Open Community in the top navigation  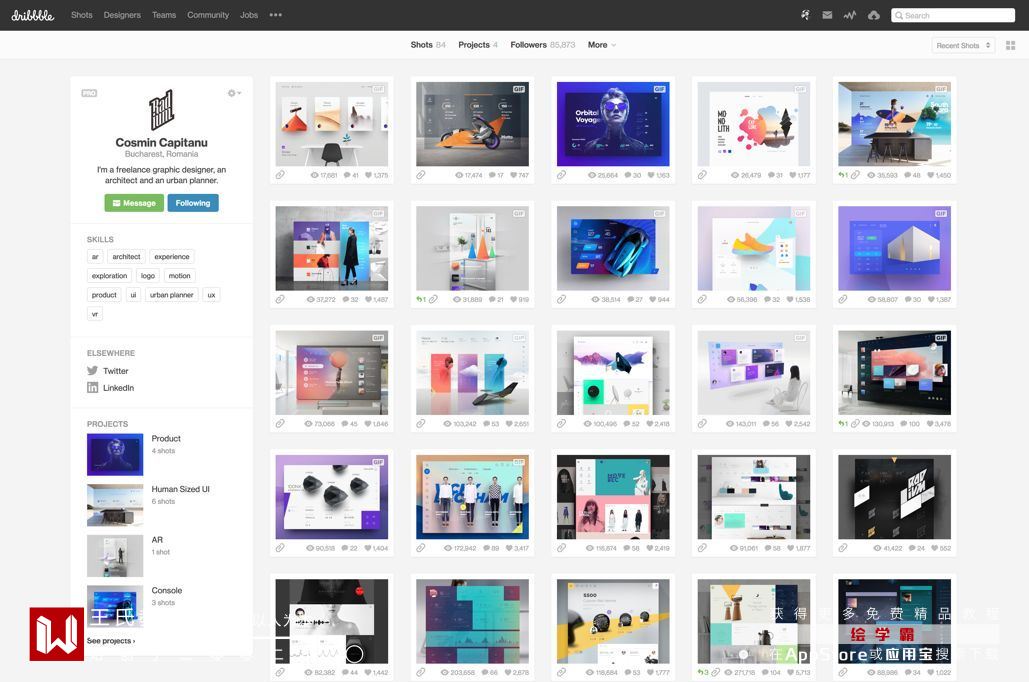coord(208,14)
